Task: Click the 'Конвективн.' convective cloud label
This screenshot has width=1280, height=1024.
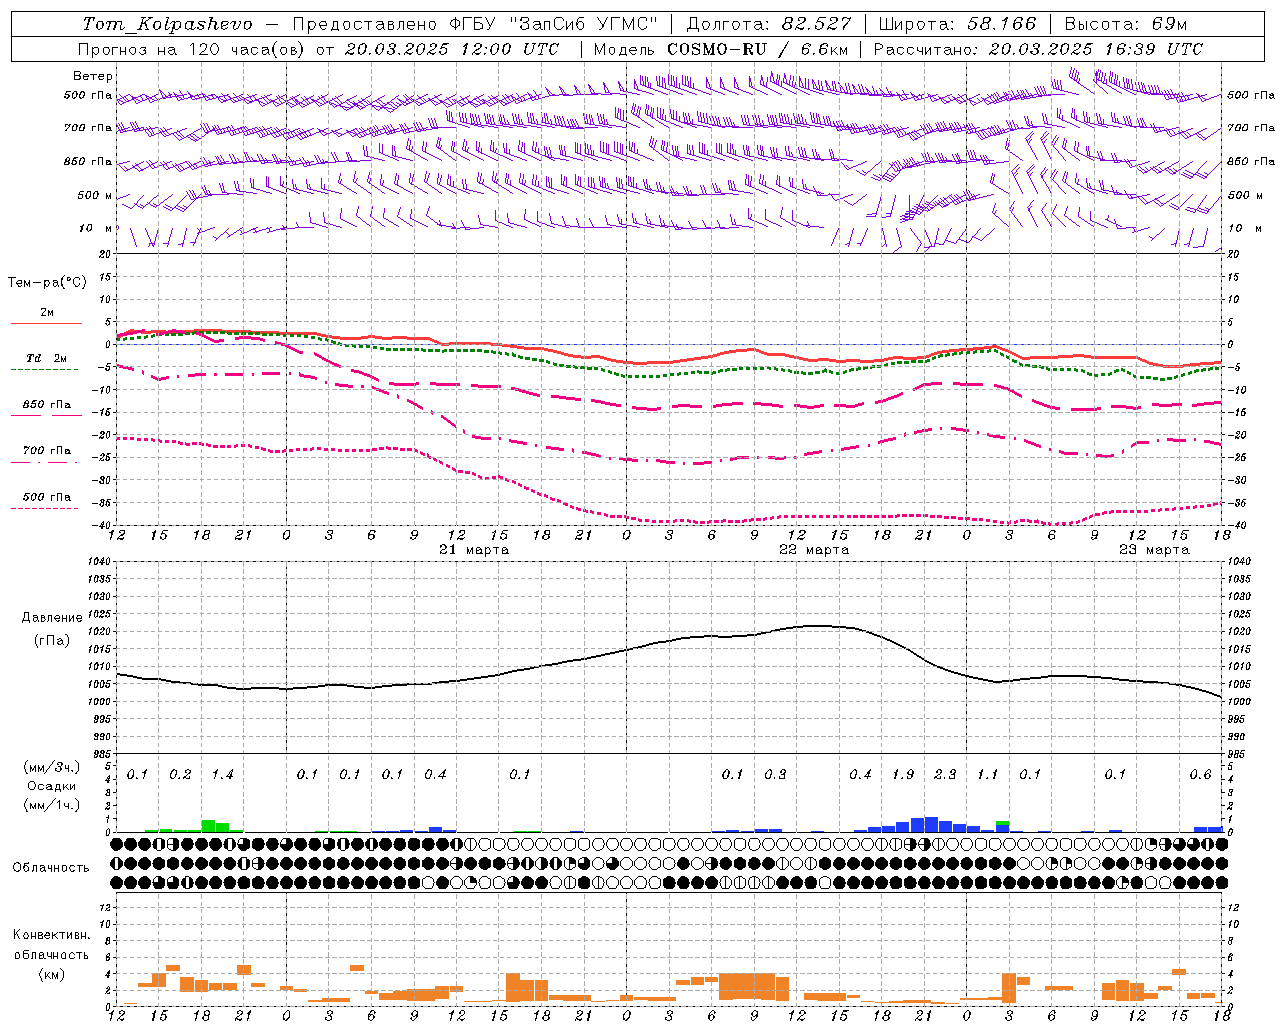Action: click(51, 935)
